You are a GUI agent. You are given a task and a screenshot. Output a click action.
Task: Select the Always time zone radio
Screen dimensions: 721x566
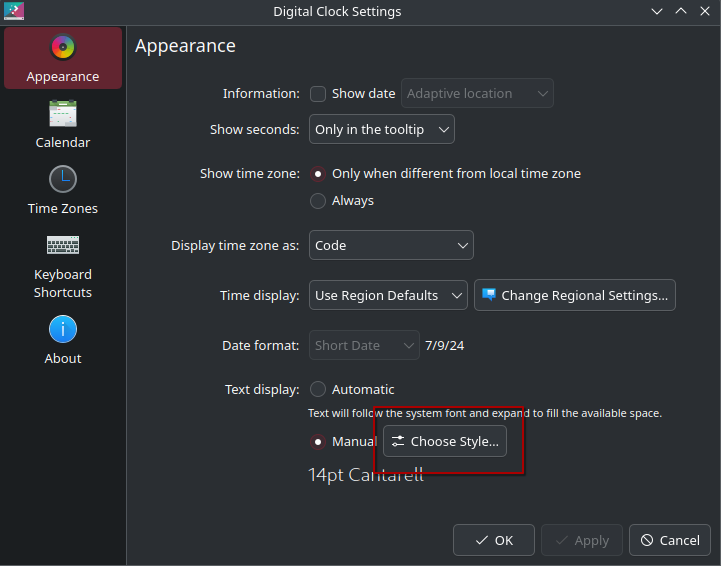(318, 201)
